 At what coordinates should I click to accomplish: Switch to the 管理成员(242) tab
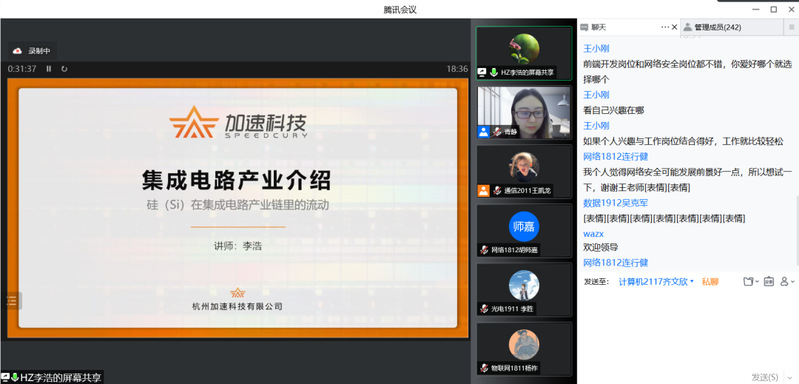712,27
